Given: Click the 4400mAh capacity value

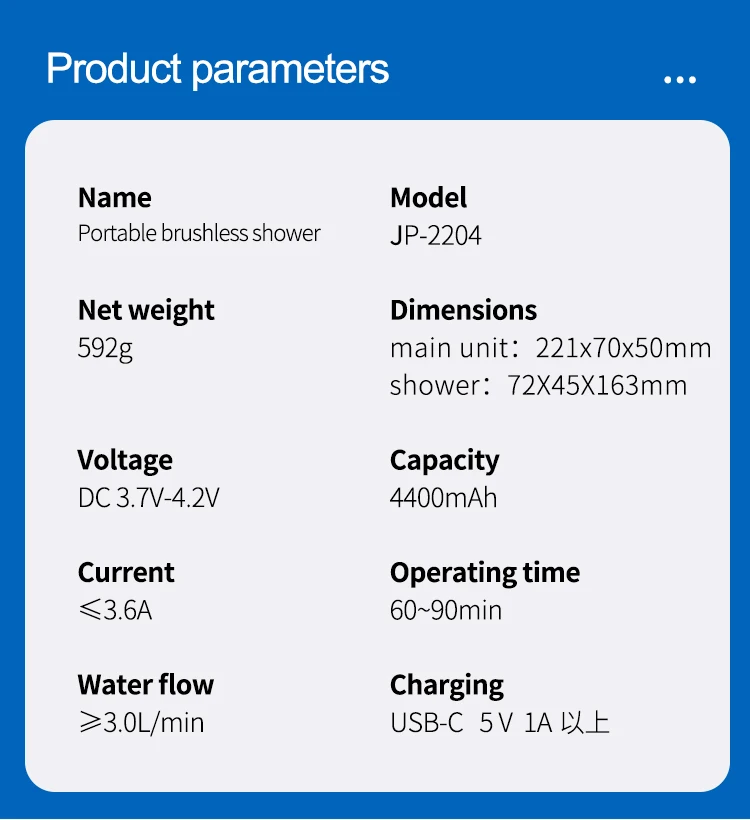Looking at the screenshot, I should tap(443, 498).
